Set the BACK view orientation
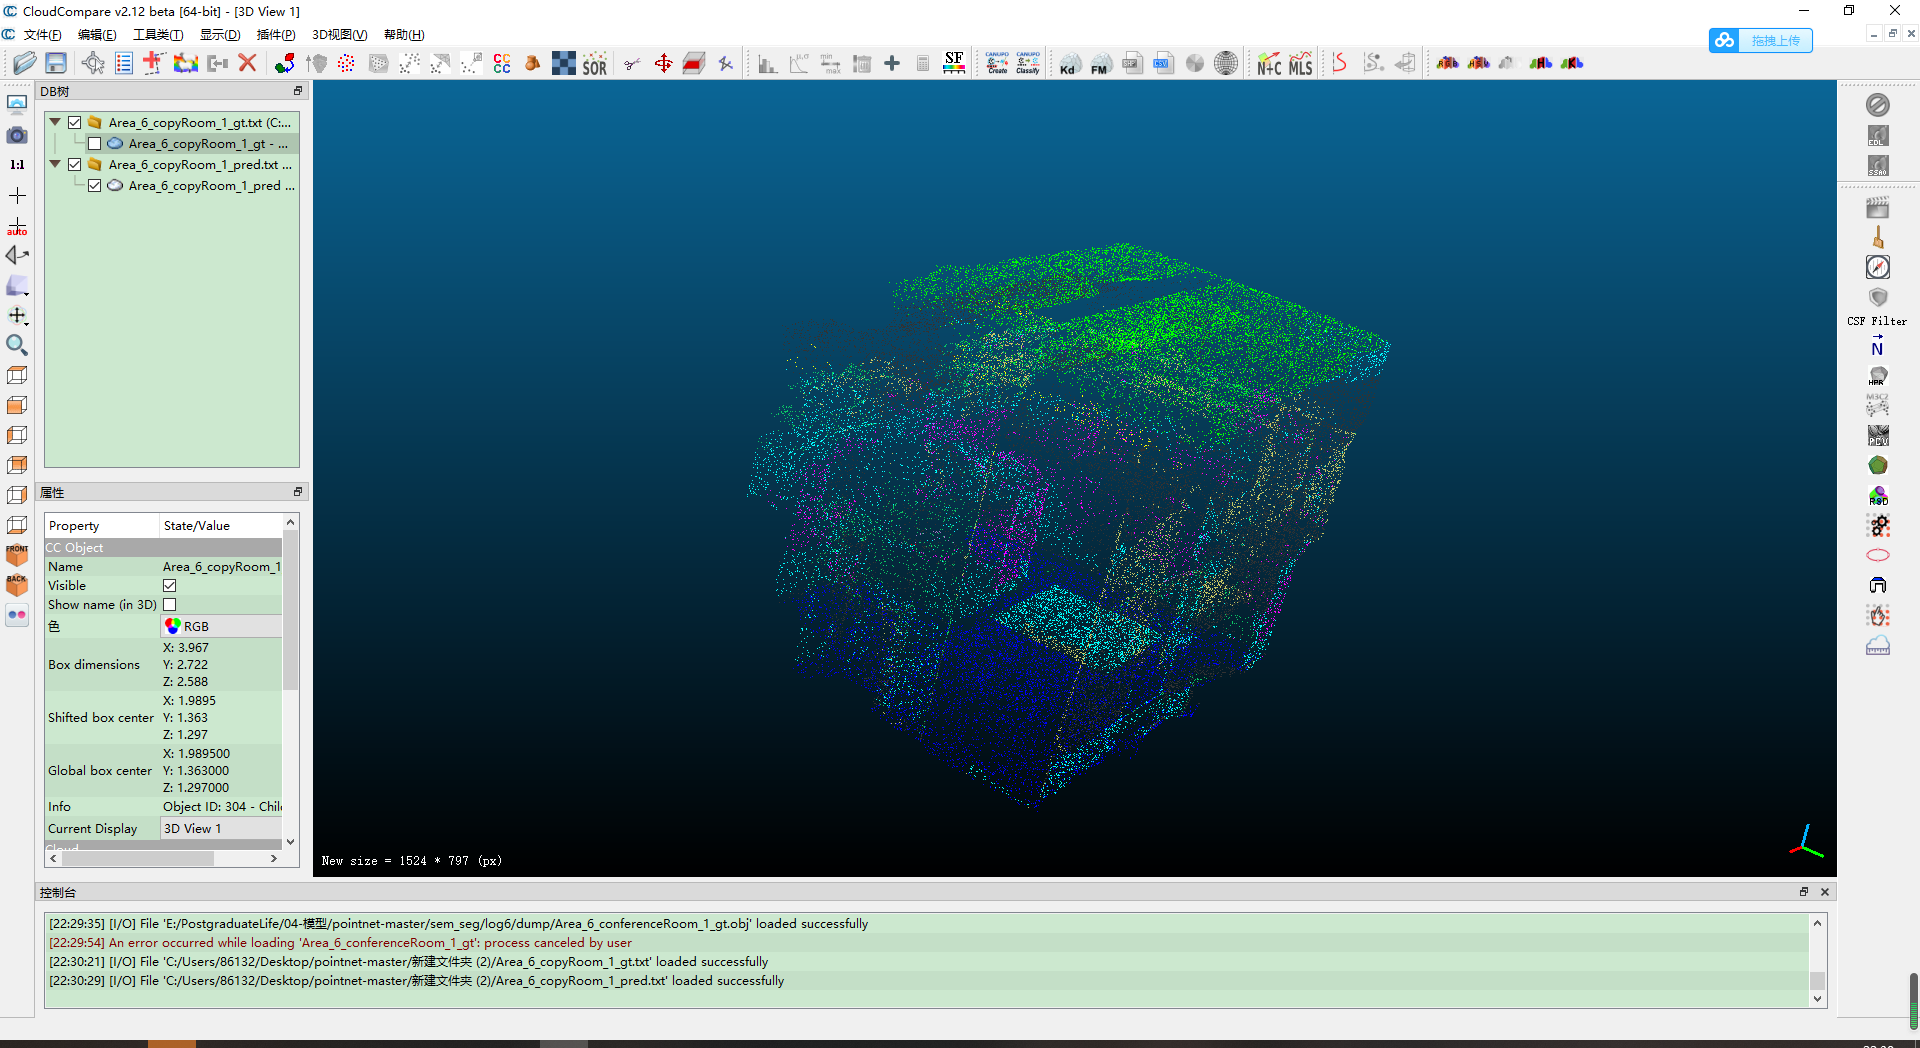The image size is (1920, 1048). (17, 585)
